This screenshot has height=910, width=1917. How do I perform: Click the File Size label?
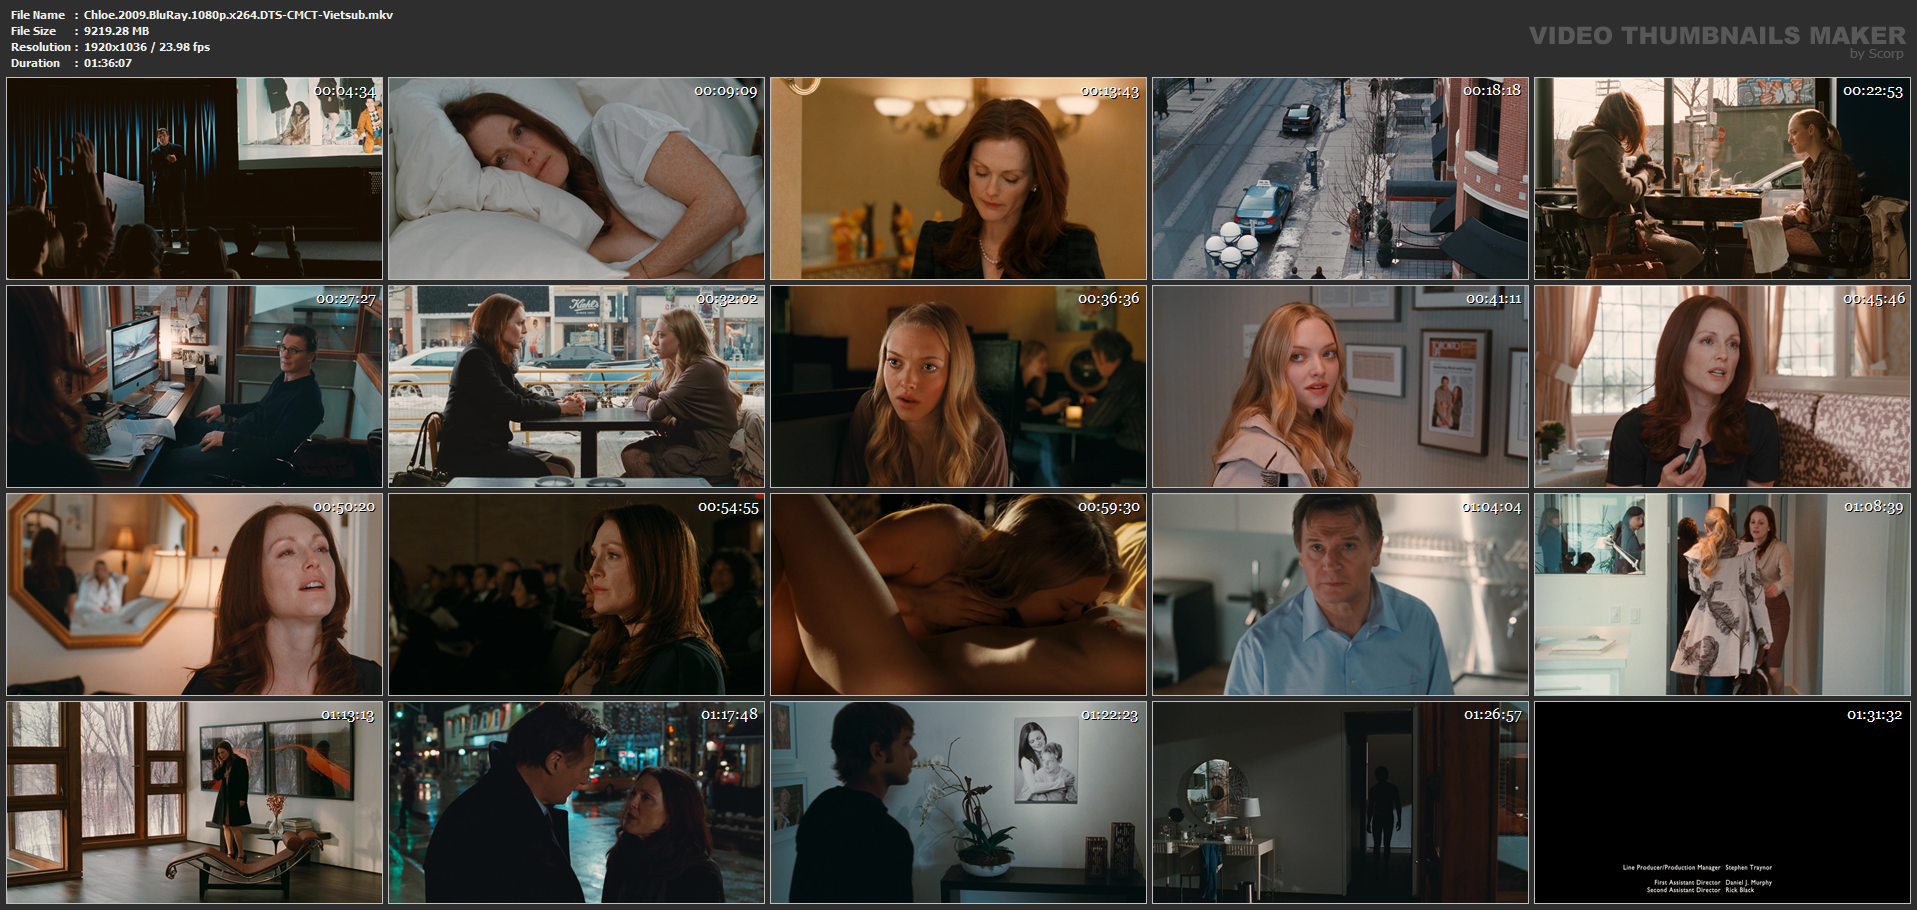click(34, 31)
